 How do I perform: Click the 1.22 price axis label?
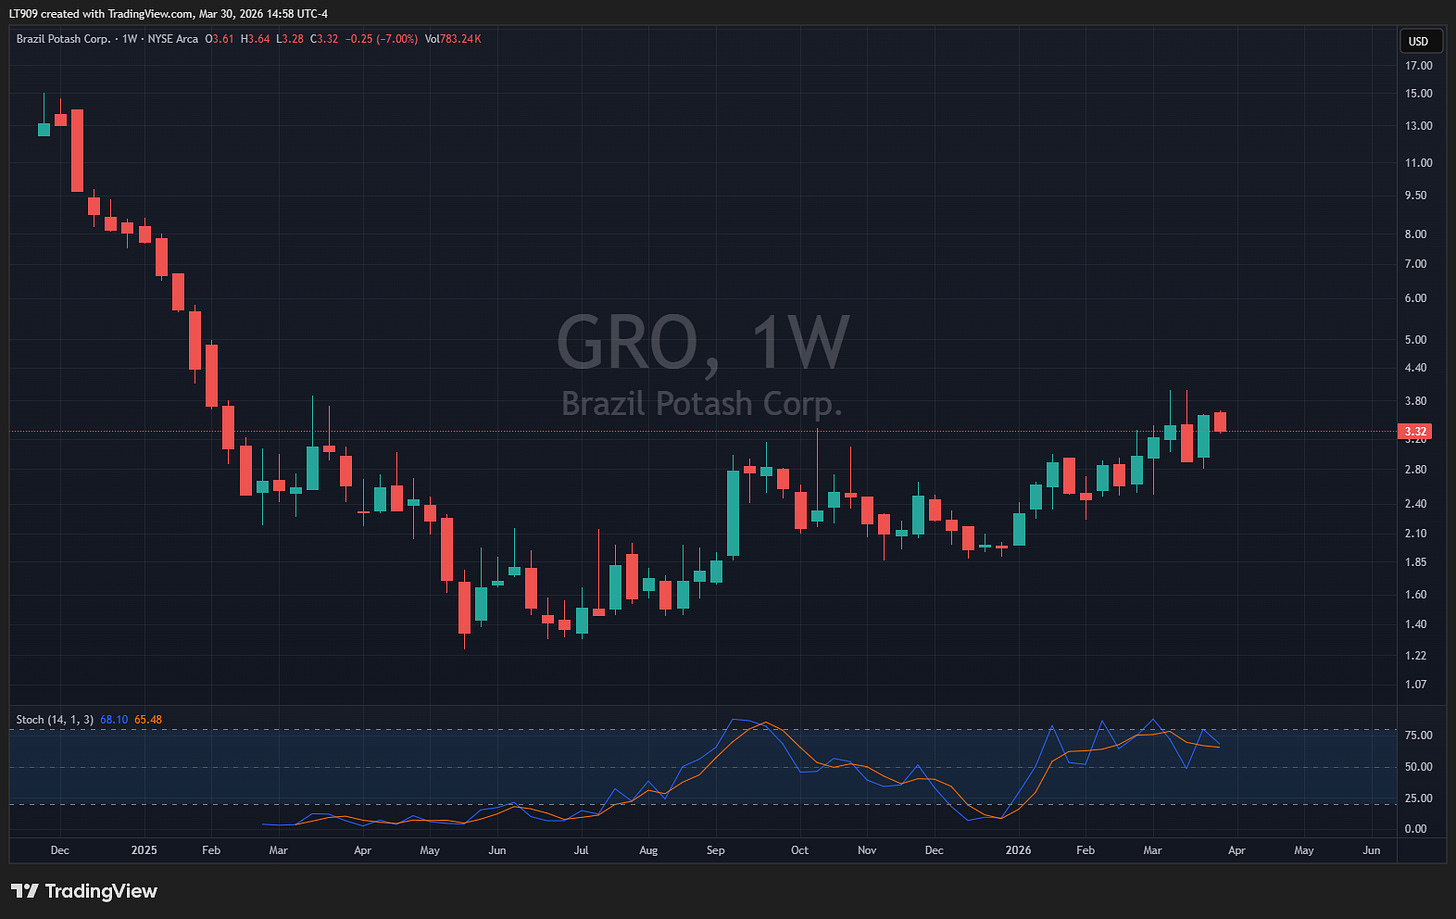[x=1416, y=656]
